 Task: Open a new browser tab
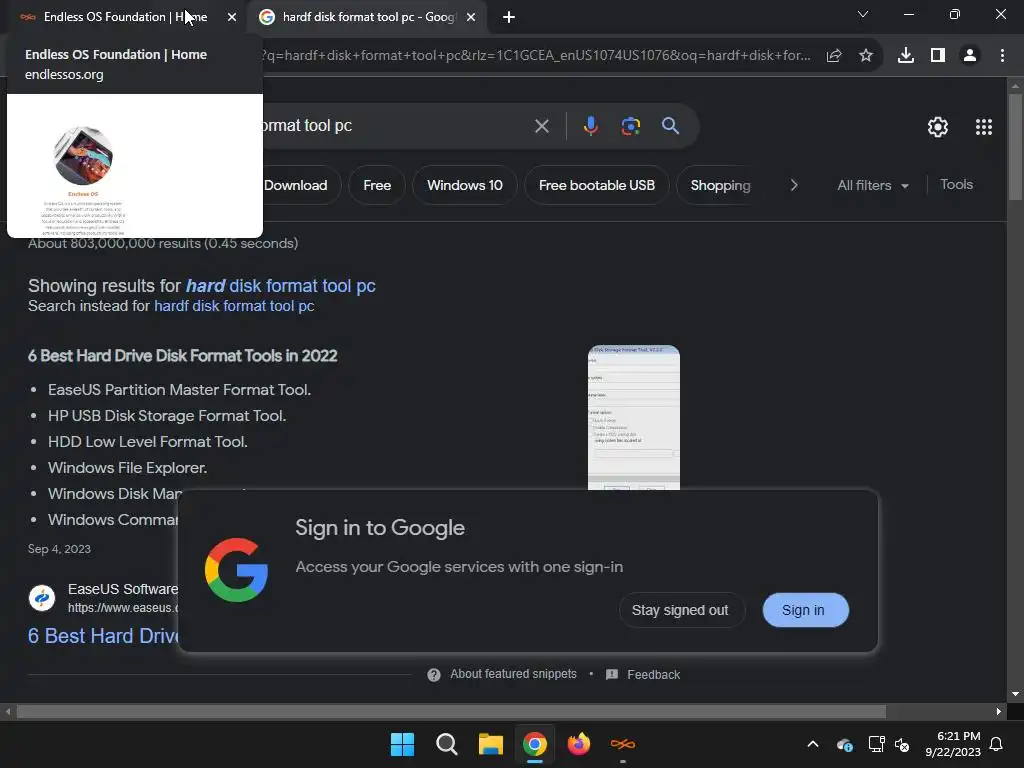(509, 17)
